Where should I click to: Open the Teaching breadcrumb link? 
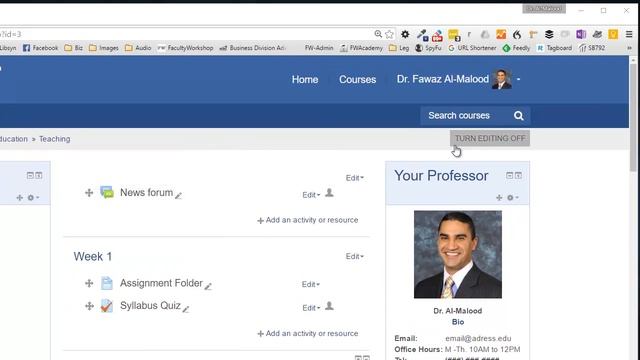click(x=55, y=139)
